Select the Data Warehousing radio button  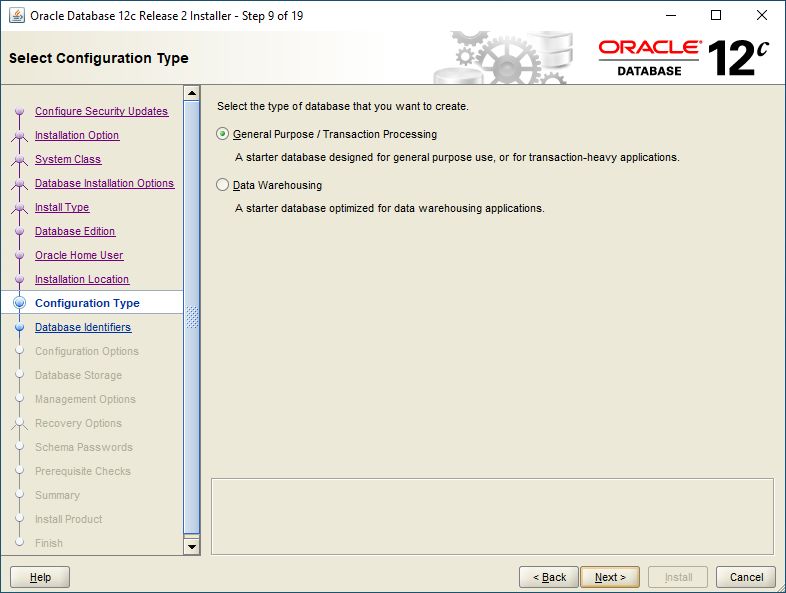pos(223,185)
